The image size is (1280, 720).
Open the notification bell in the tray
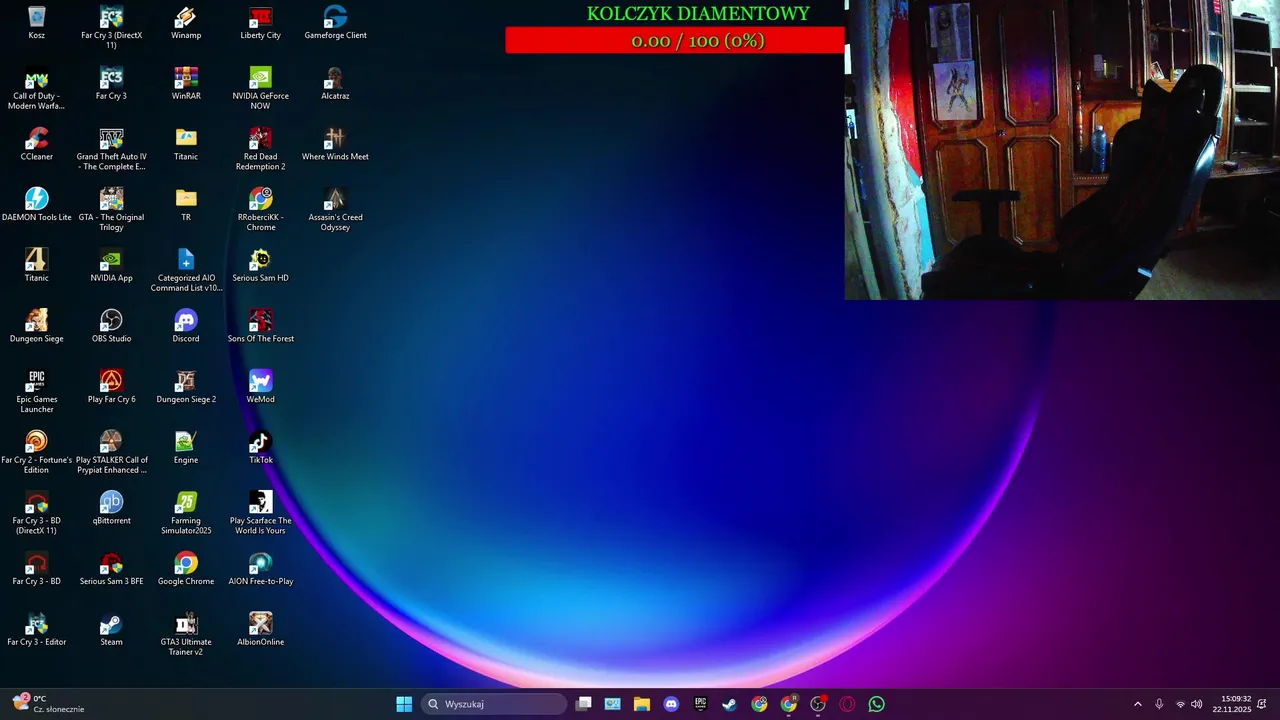[x=1262, y=704]
